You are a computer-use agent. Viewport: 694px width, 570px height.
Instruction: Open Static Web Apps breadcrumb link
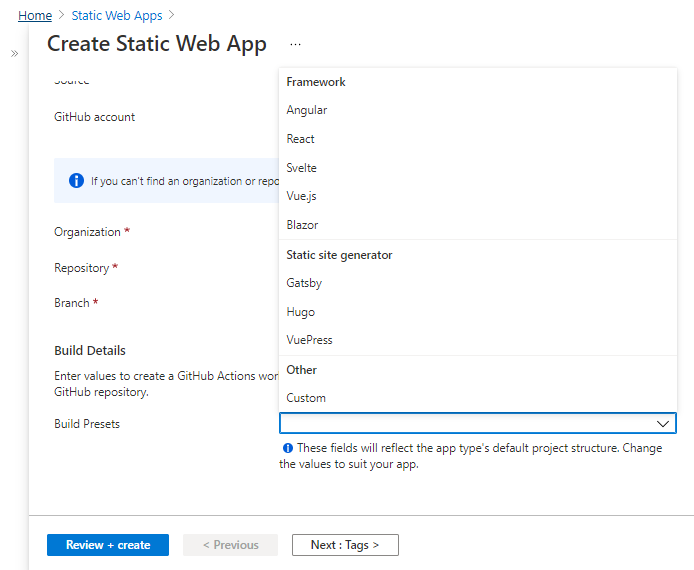[x=117, y=16]
